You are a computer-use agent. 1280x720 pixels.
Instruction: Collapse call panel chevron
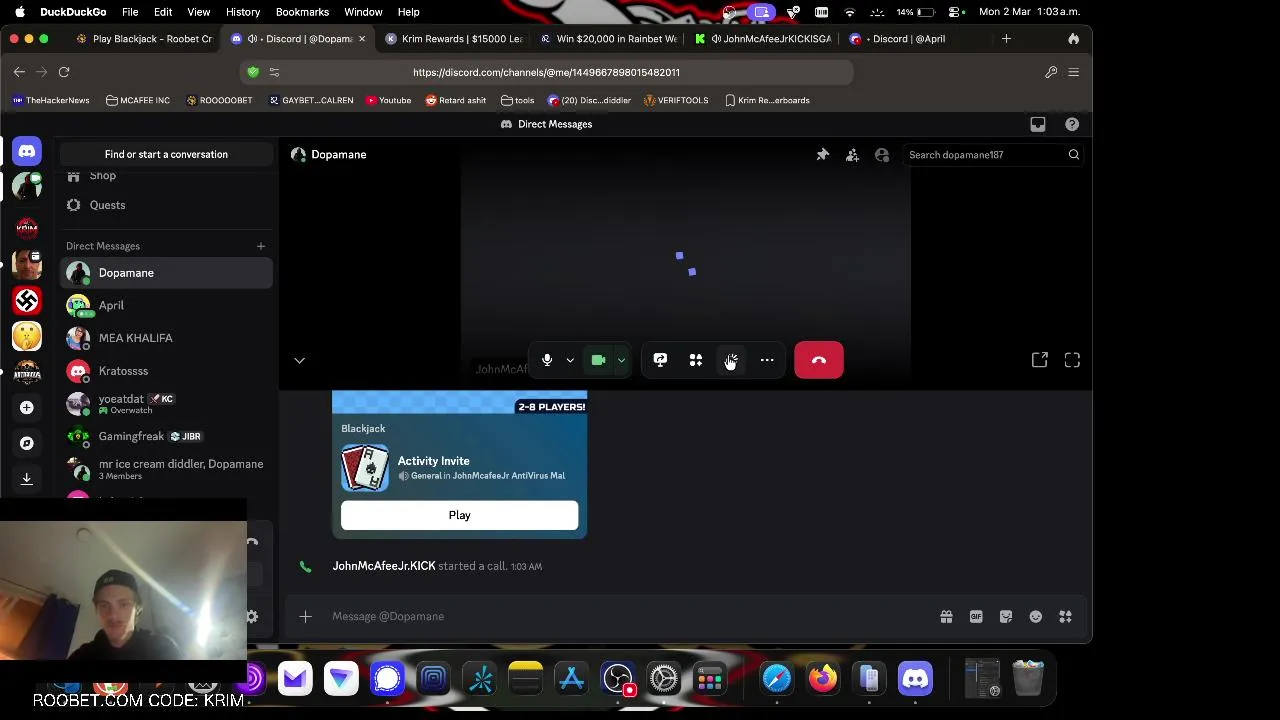point(299,360)
